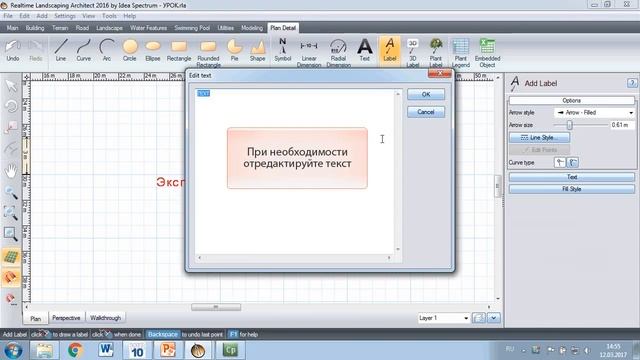Select the Rectangle tool
Screen dimensions: 640x360
179,50
